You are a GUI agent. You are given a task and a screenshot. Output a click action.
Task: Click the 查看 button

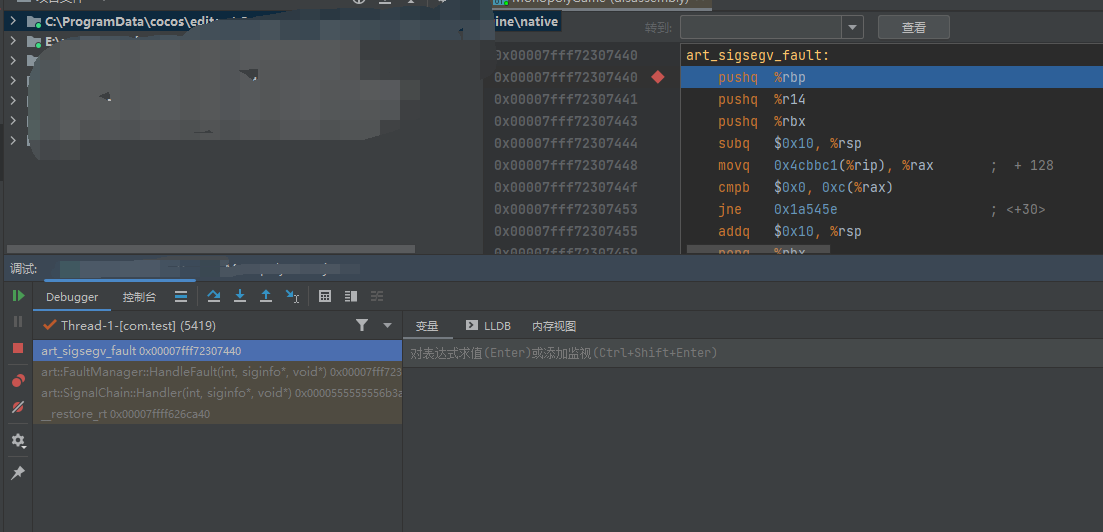914,27
